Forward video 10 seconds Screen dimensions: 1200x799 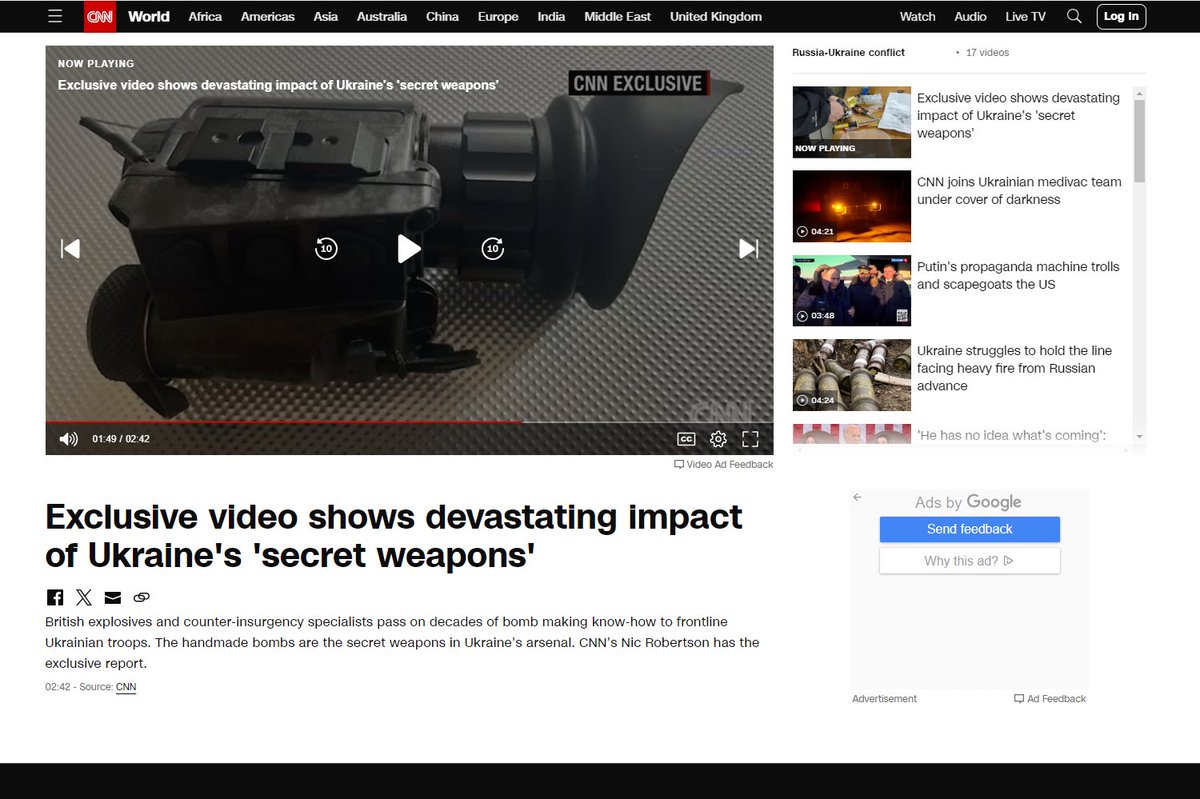click(492, 249)
